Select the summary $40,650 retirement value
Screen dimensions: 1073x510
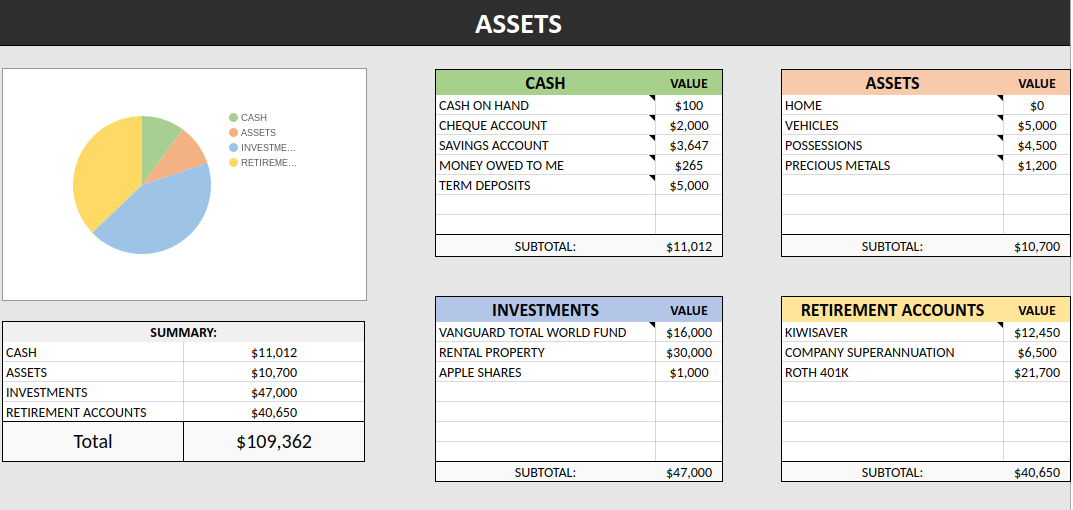point(274,412)
